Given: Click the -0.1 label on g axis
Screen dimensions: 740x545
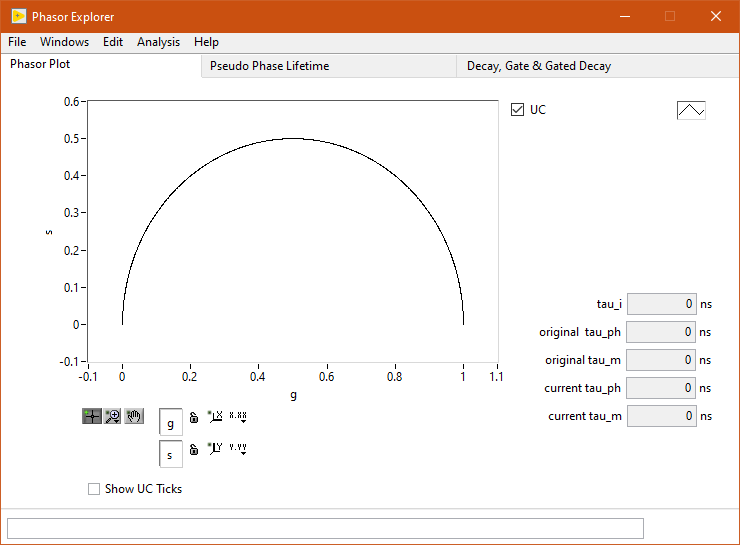Looking at the screenshot, I should (x=88, y=377).
